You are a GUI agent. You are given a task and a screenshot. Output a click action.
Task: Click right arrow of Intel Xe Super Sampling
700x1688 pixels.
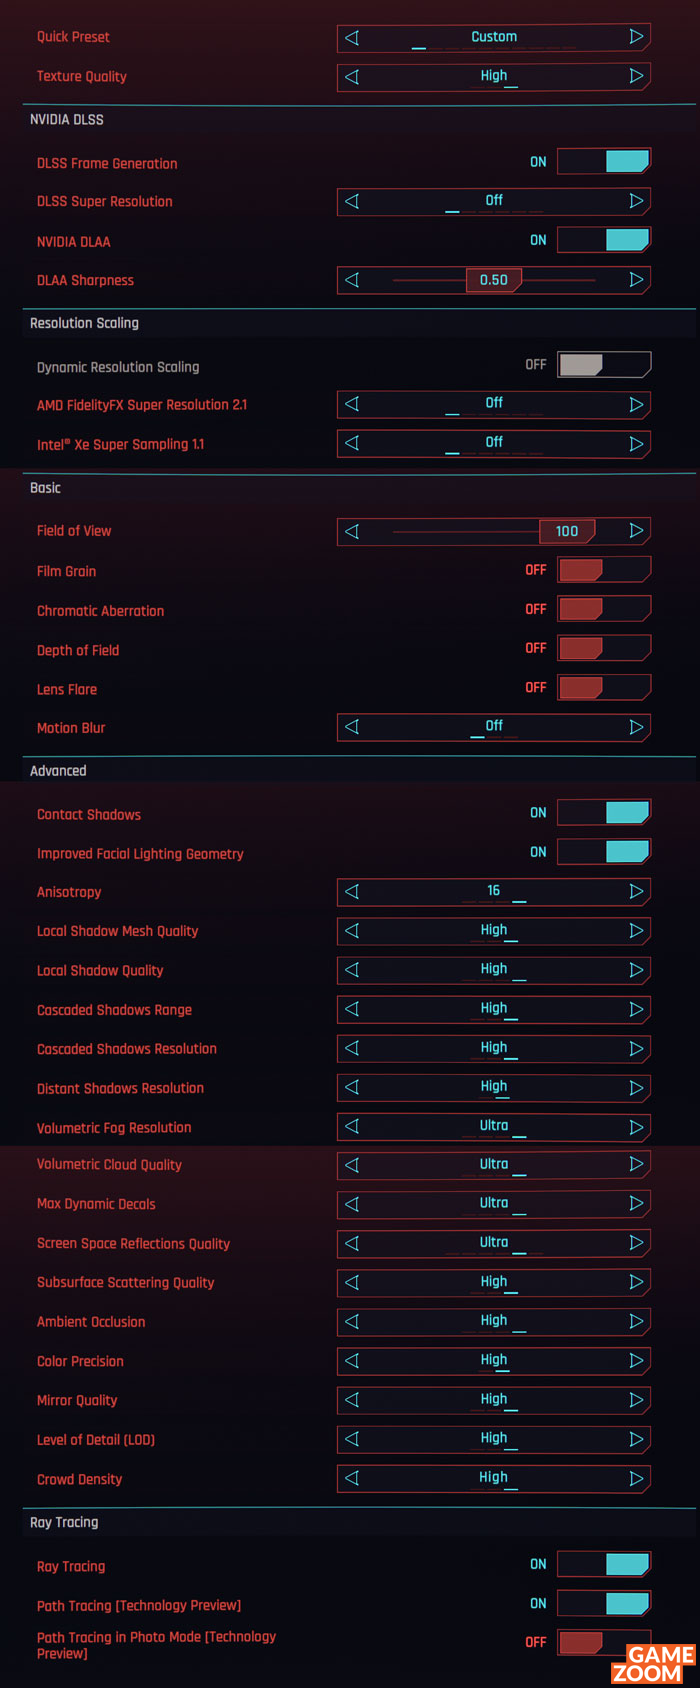[636, 443]
